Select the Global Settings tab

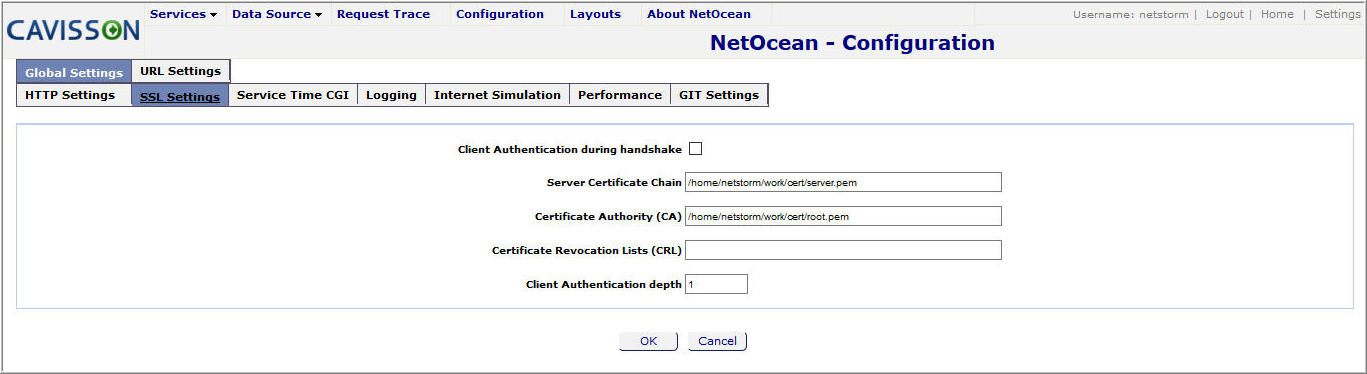(74, 72)
